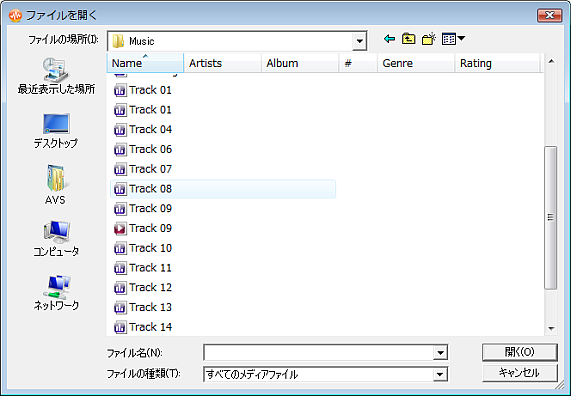Expand the ファイル名 dropdown arrow
This screenshot has width=571, height=396.
point(440,353)
